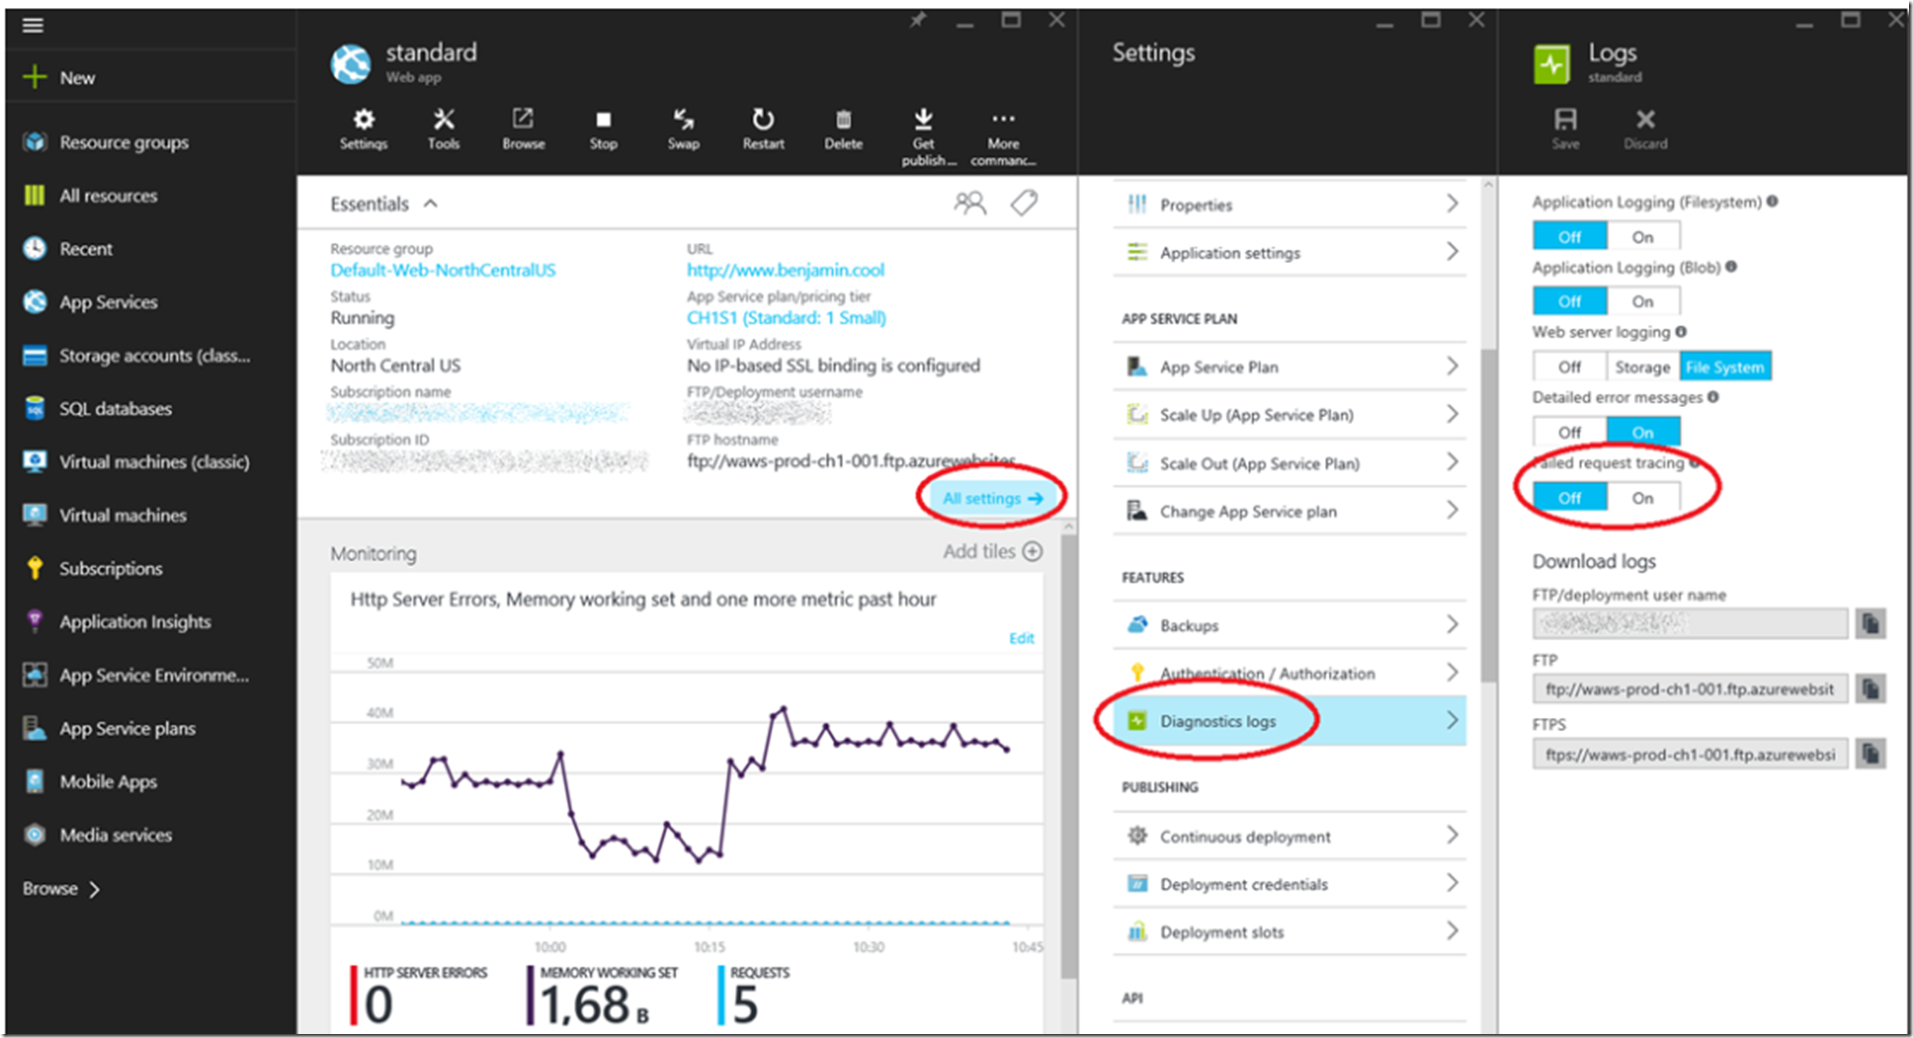Open App Service plans in sidebar
The width and height of the screenshot is (1913, 1038).
pos(127,728)
